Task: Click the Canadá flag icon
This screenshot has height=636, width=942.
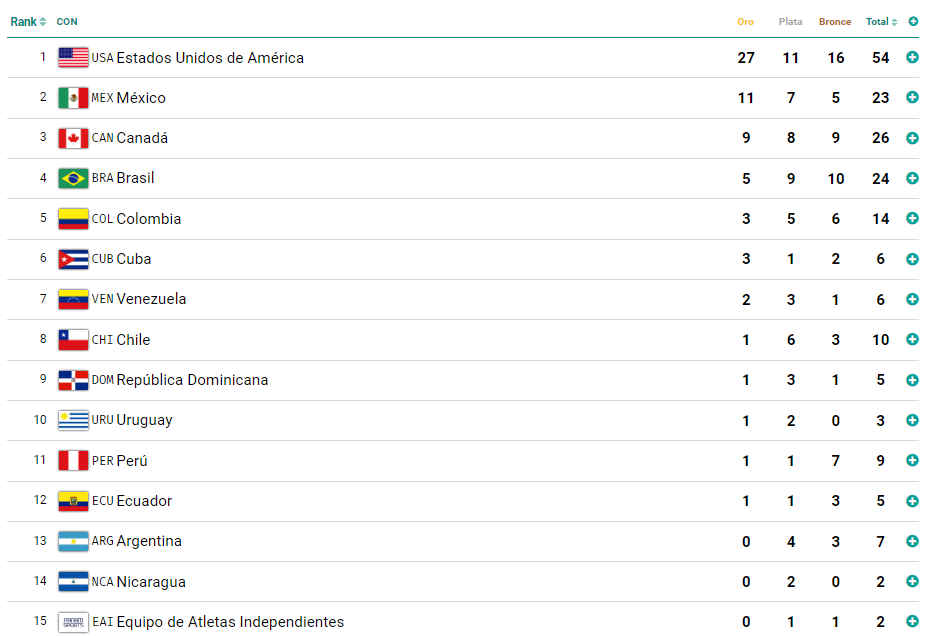Action: [73, 138]
